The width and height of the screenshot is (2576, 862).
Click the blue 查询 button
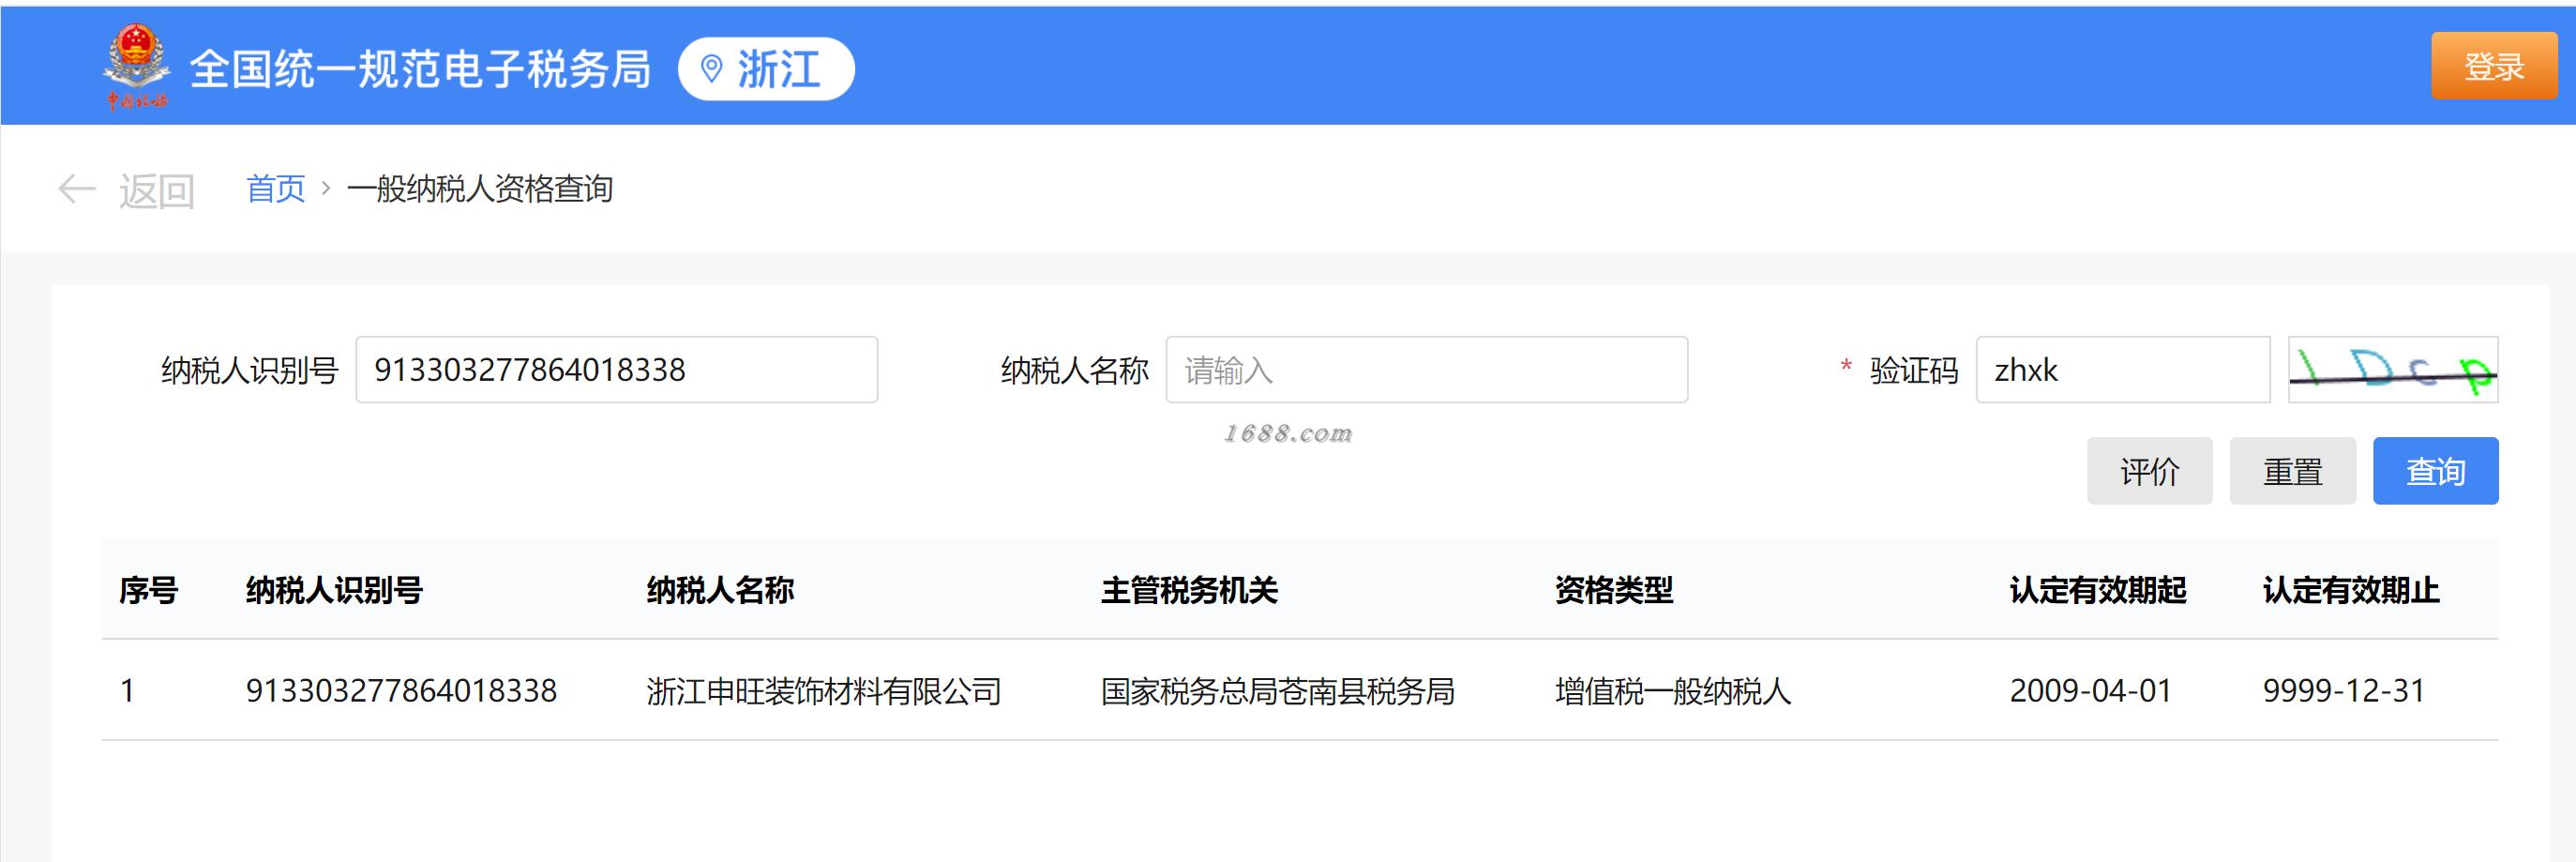click(2436, 471)
